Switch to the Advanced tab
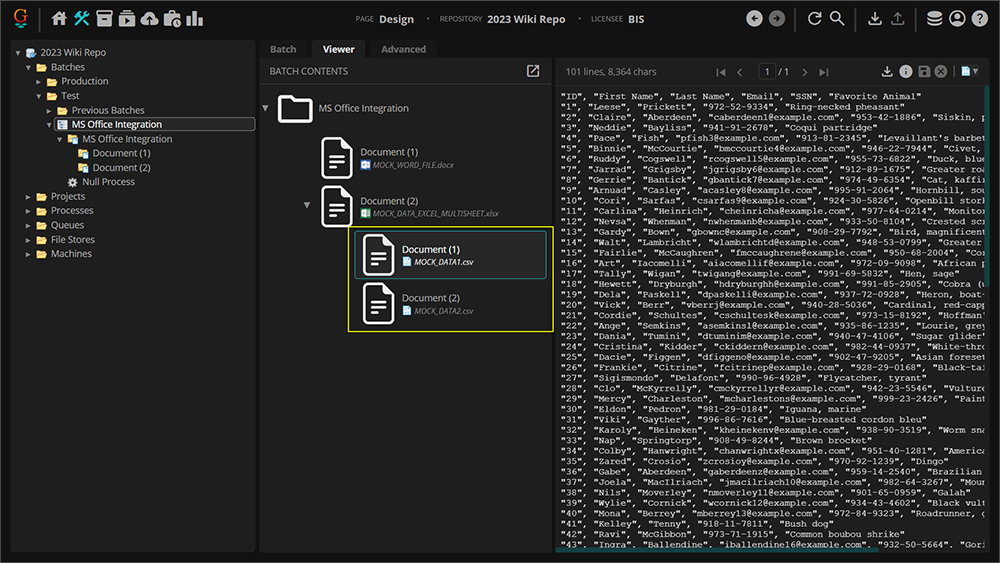The width and height of the screenshot is (1000, 563). pos(403,49)
